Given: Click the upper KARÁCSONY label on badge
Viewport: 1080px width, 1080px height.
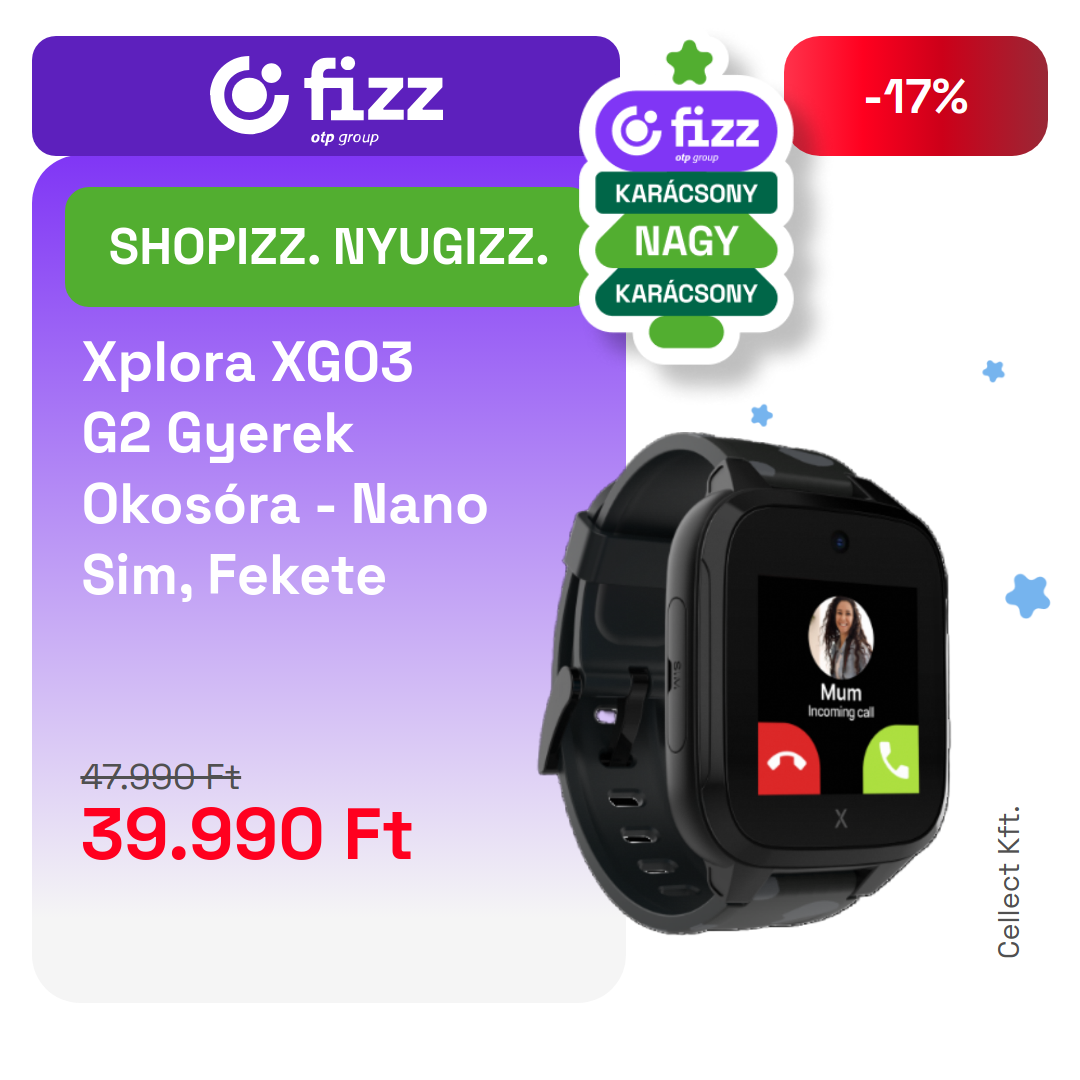Looking at the screenshot, I should pos(686,193).
